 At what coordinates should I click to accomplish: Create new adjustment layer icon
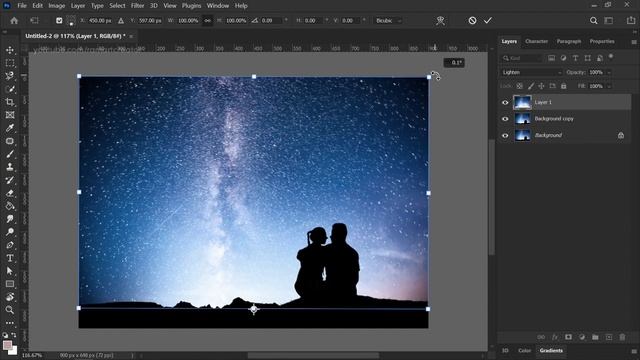[x=582, y=337]
